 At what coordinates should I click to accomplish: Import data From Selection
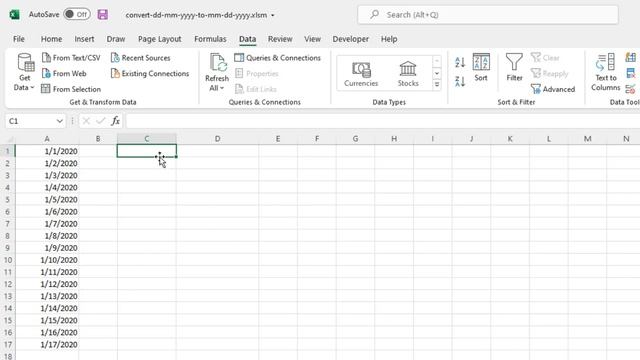tap(71, 89)
